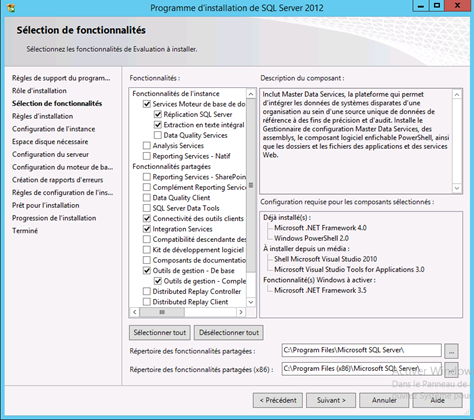The height and width of the screenshot is (420, 474).
Task: Tick the SQL Server Data Tools checkbox
Action: pos(147,208)
